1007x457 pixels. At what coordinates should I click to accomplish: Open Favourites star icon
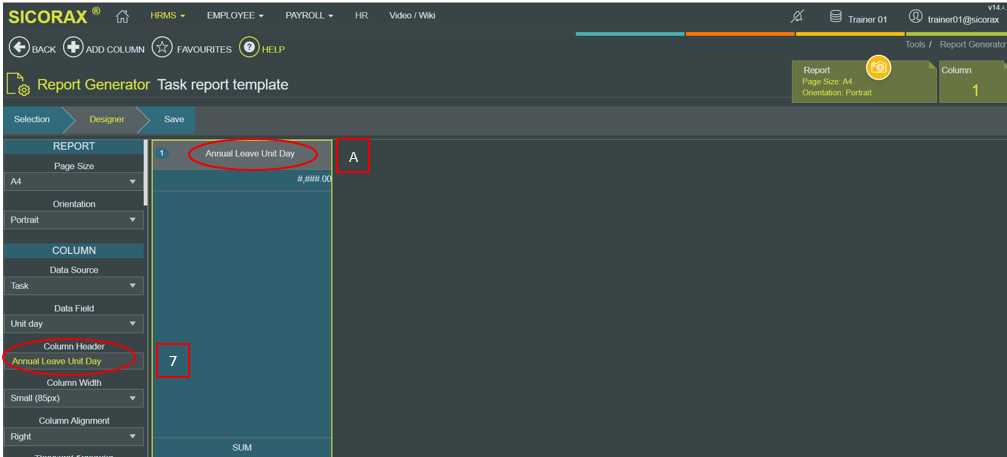[x=162, y=48]
